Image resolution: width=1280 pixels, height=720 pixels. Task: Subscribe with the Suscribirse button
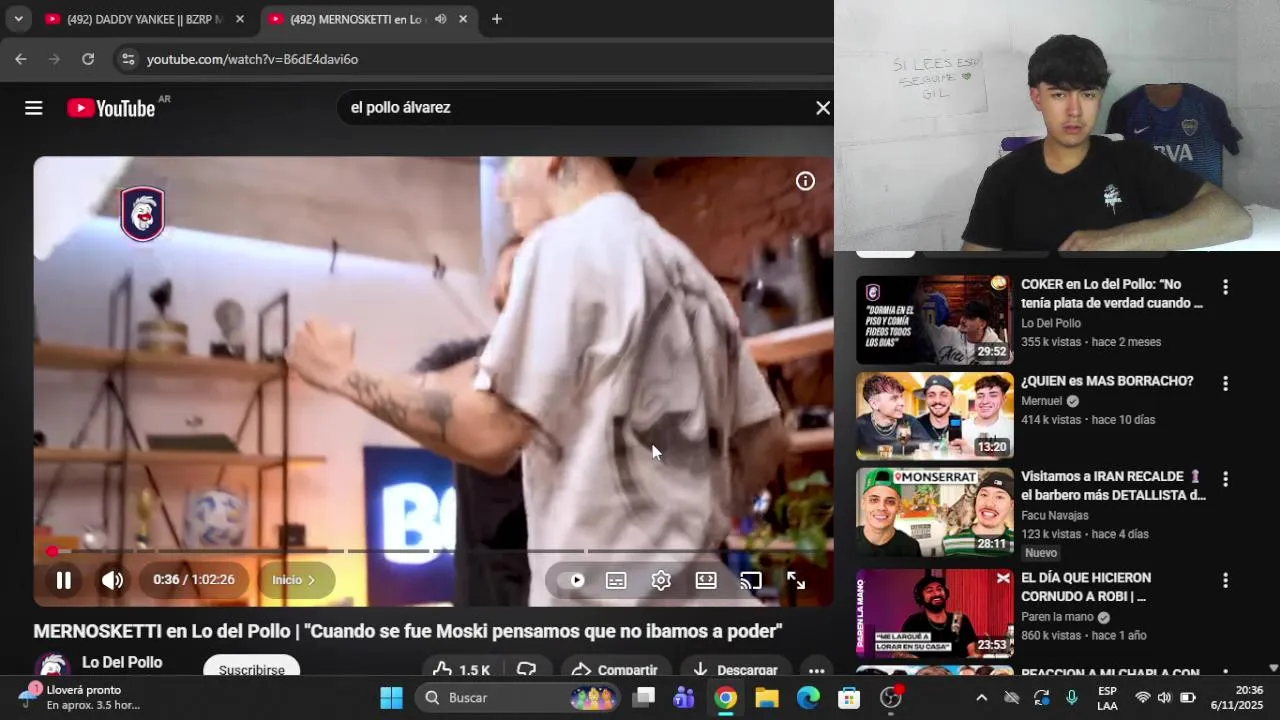click(251, 669)
